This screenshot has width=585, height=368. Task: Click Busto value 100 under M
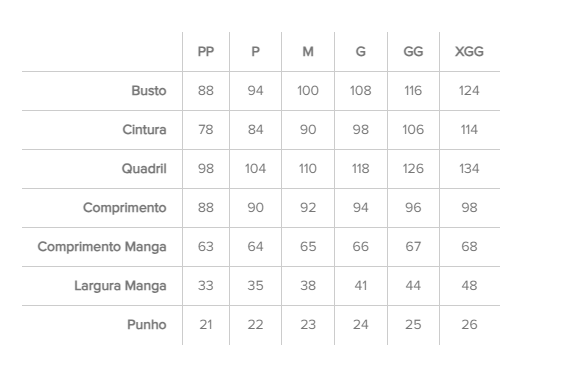pyautogui.click(x=308, y=91)
